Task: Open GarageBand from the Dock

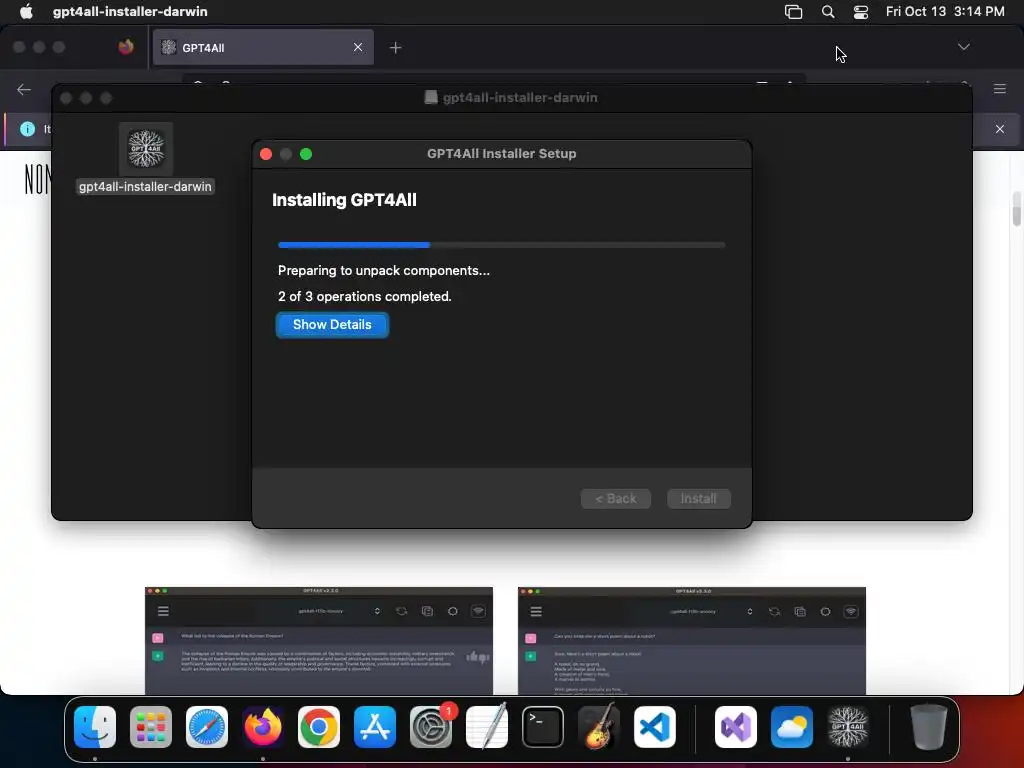Action: [x=599, y=726]
